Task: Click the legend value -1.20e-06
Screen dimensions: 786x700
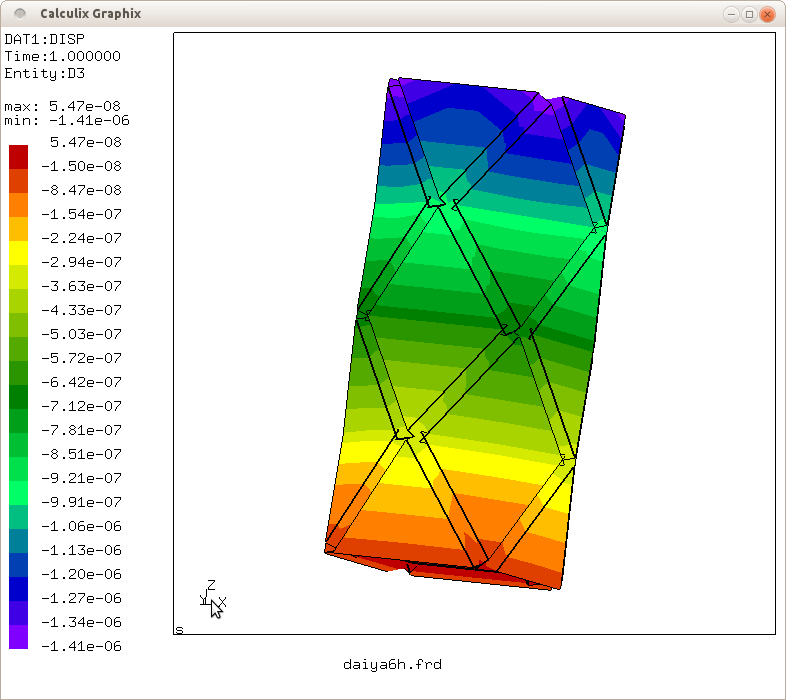Action: 82,574
